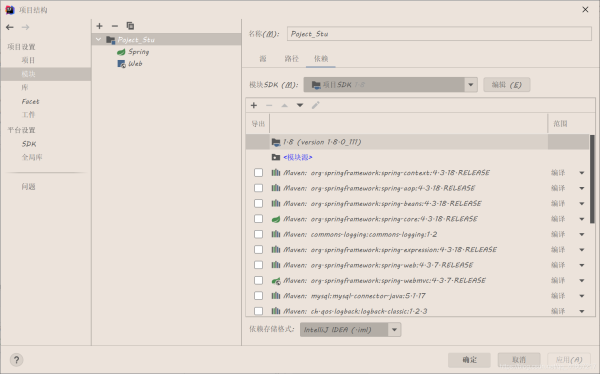Toggle export checkbox for spring-web
Viewport: 600px width, 374px height.
point(258,265)
